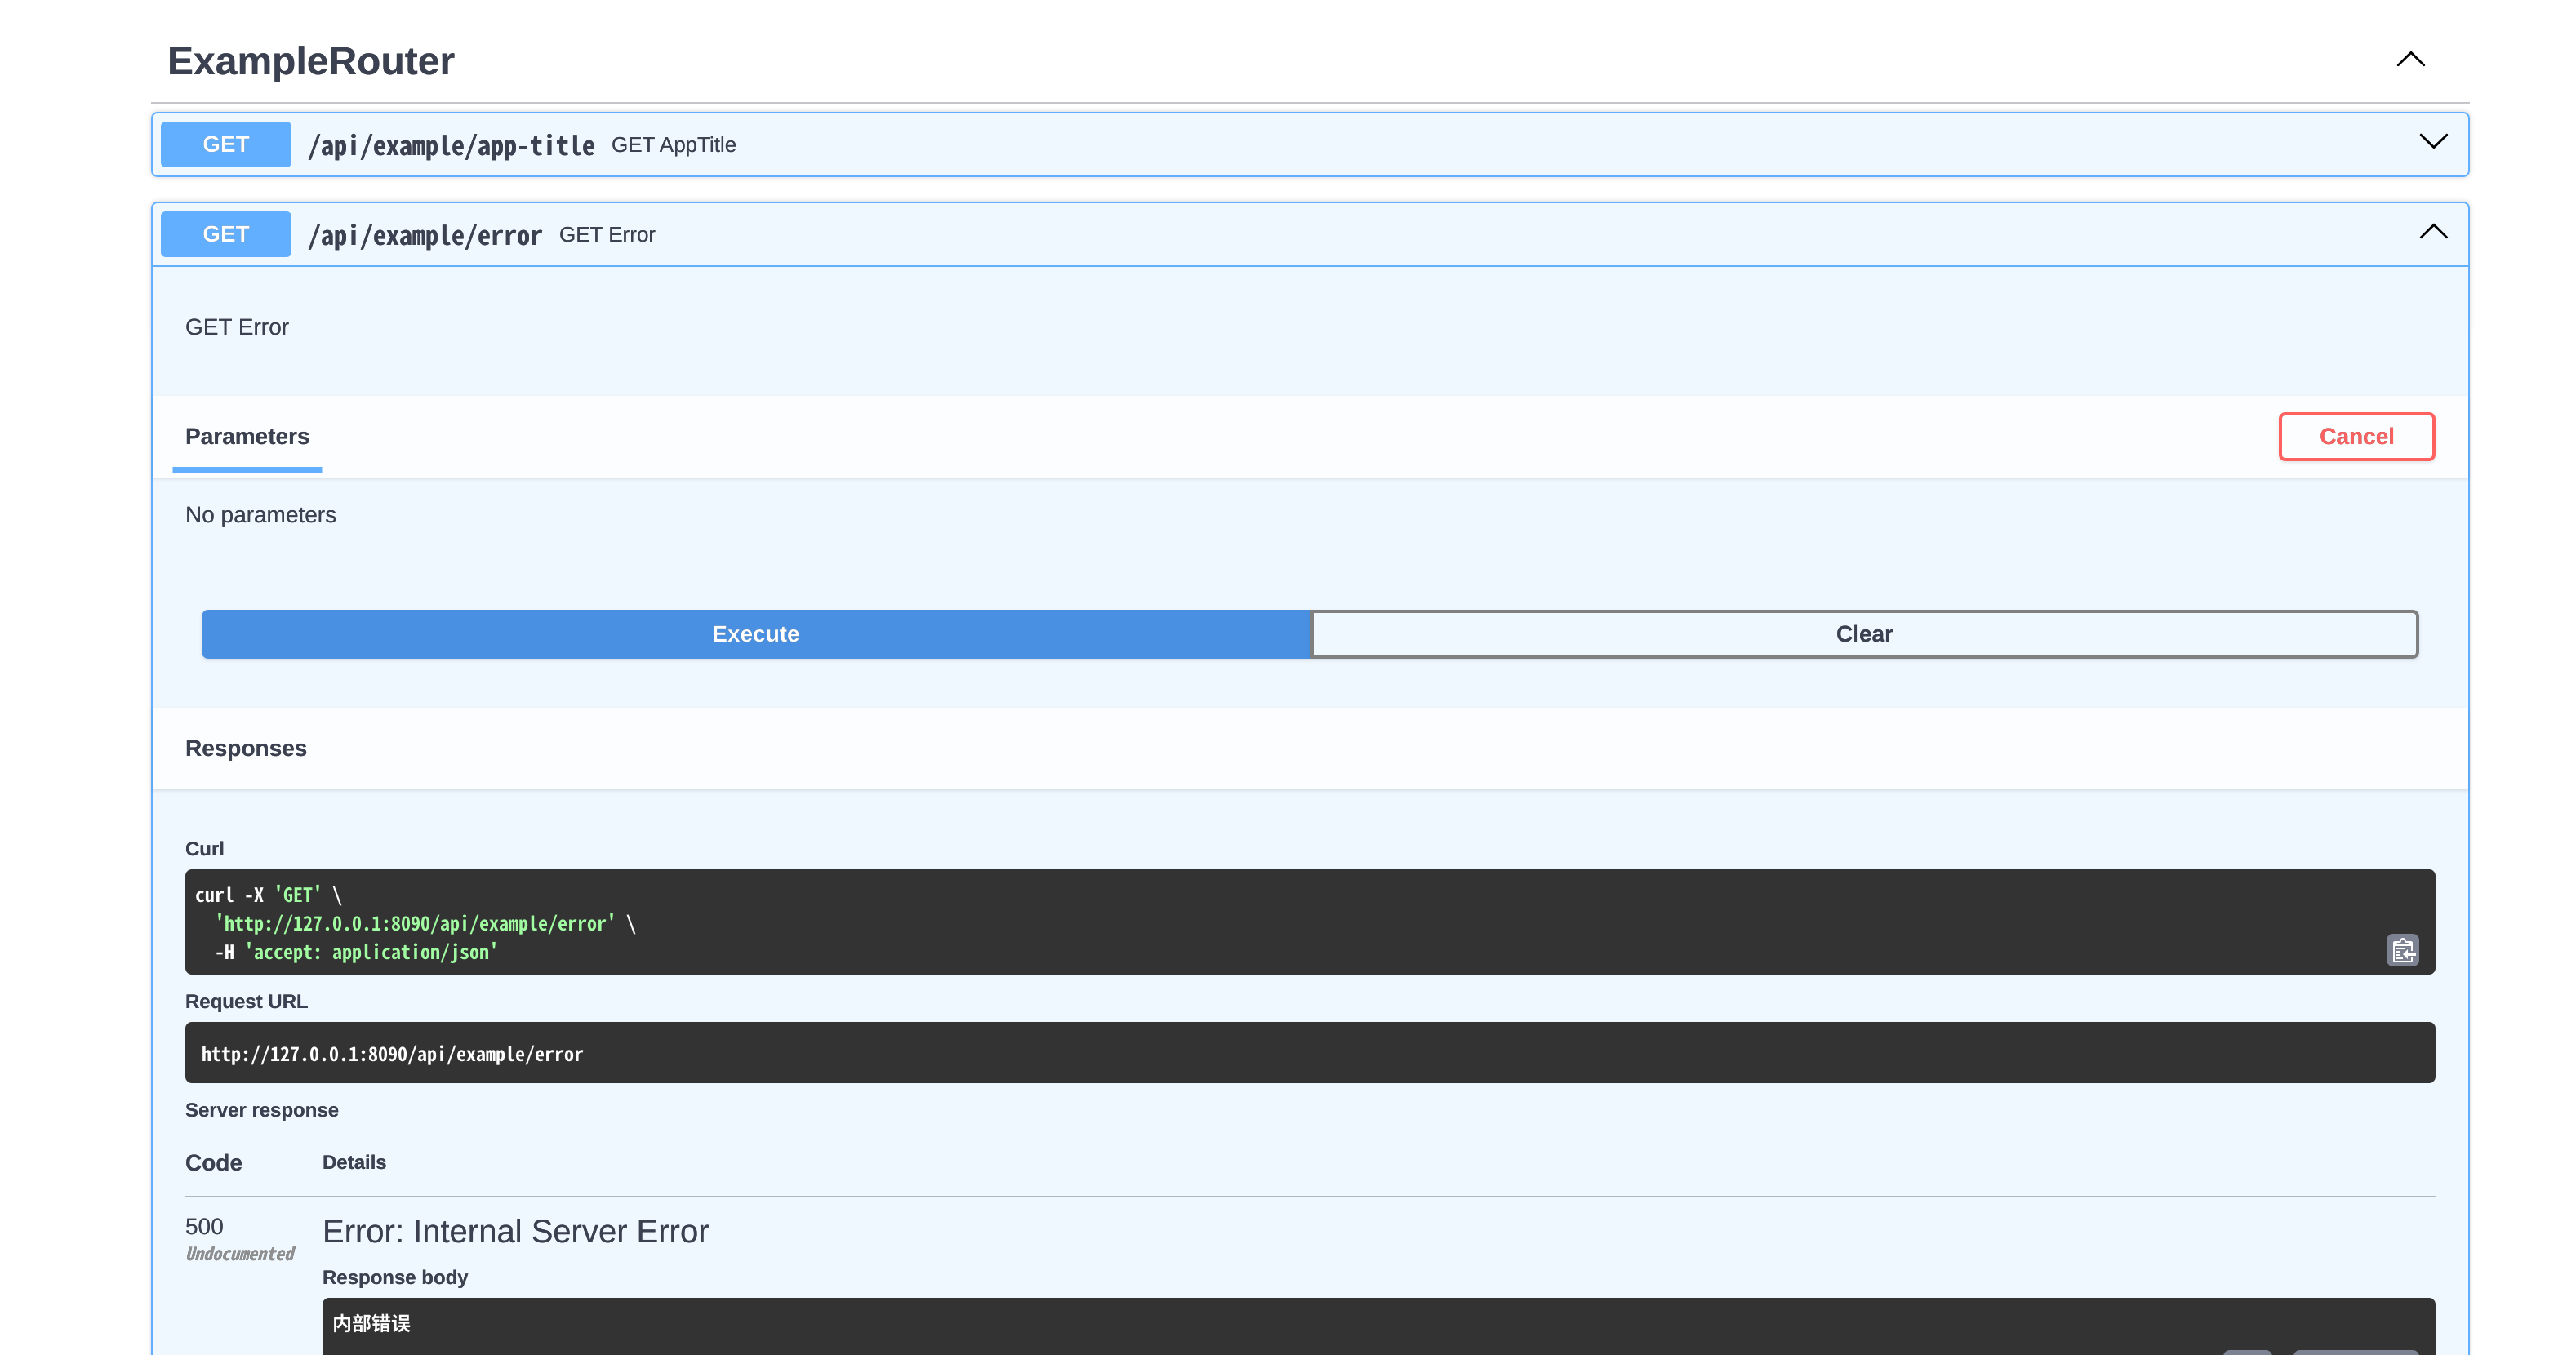Clear the response with Clear button

tap(1864, 634)
